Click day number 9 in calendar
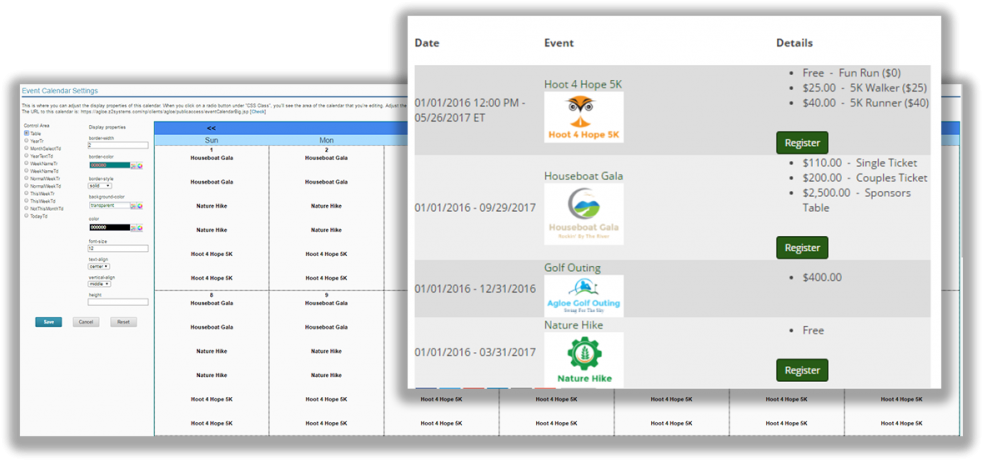982x460 pixels. click(326, 295)
